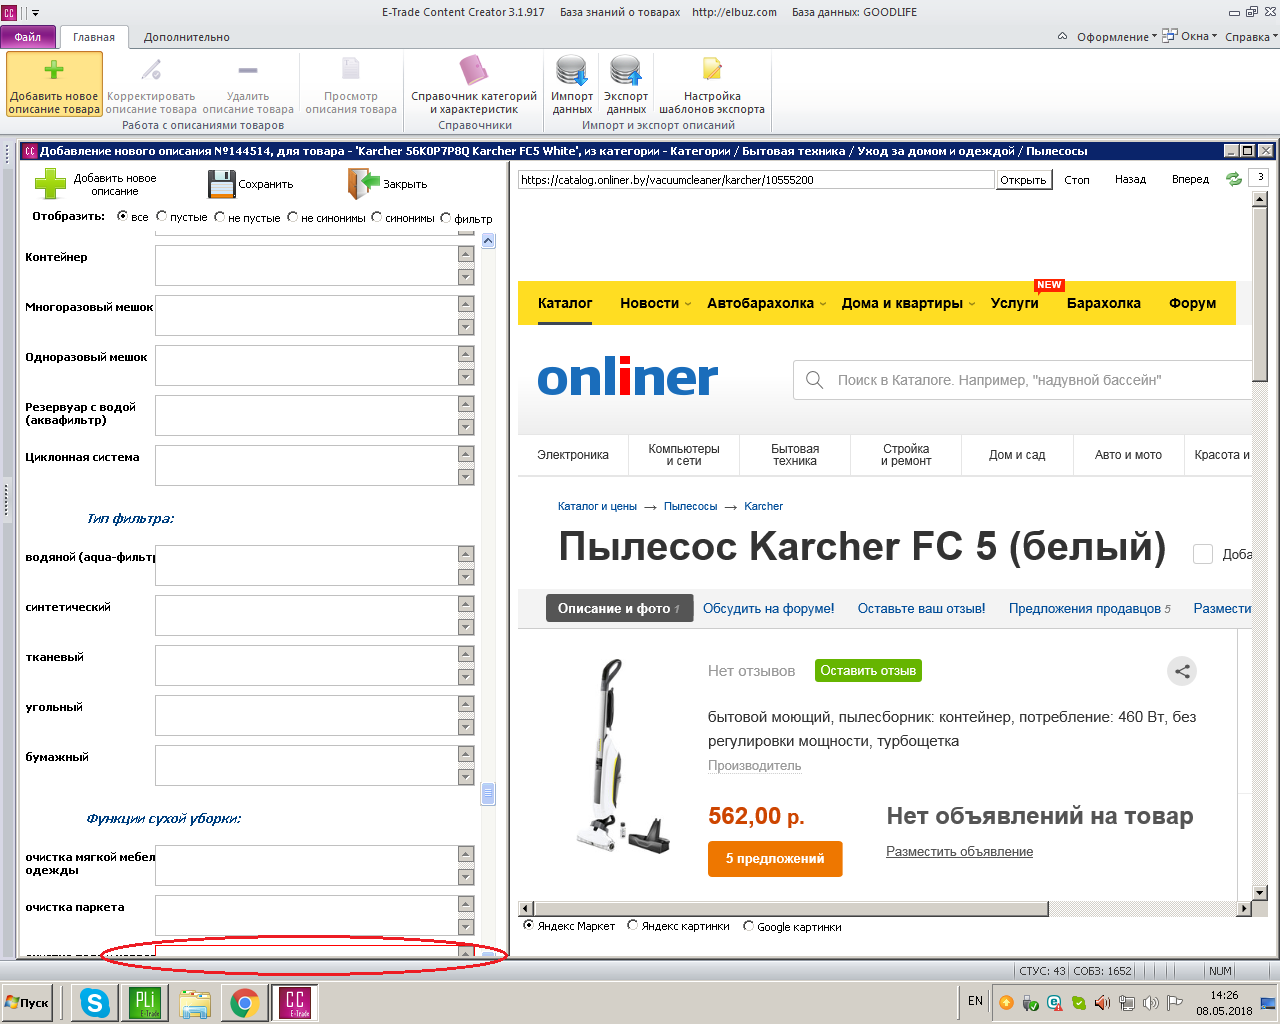This screenshot has height=1024, width=1280.
Task: Select the 'пустые' display radio button
Action: (162, 216)
